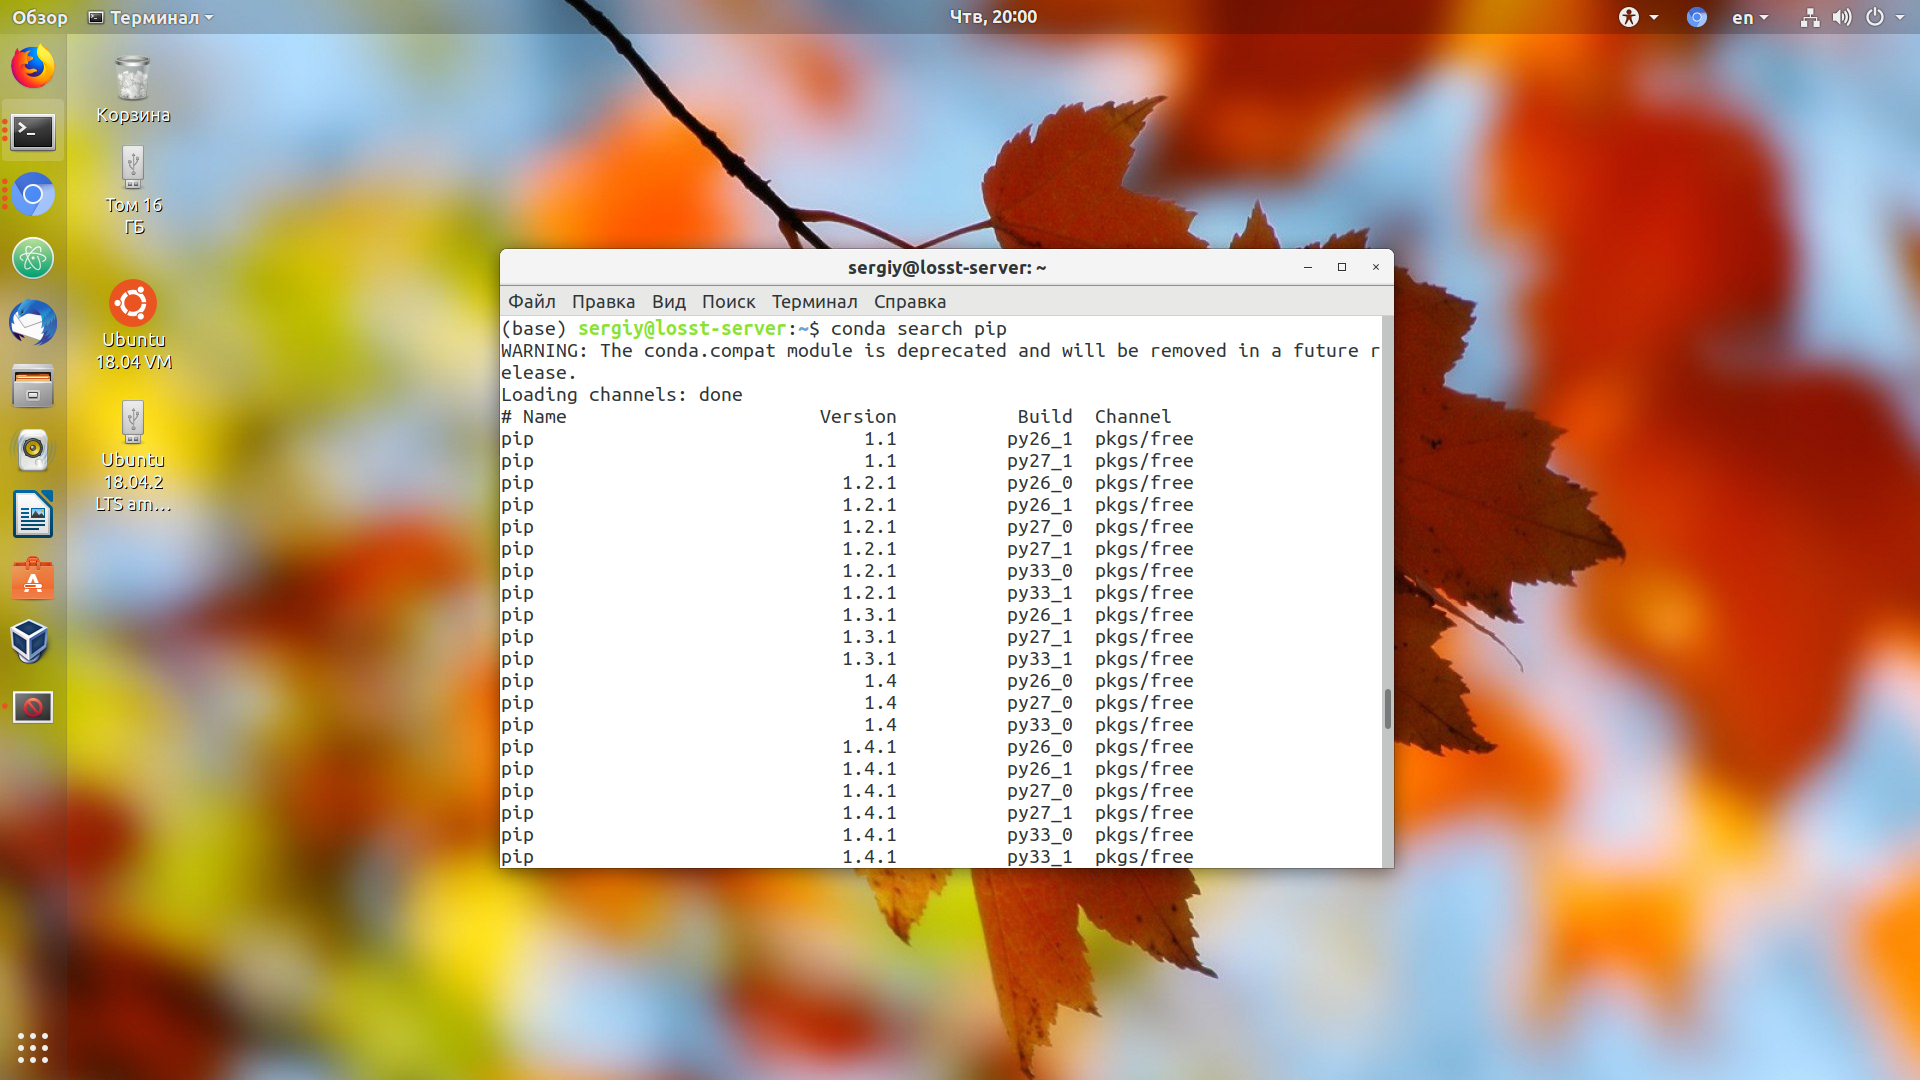Select the Ubuntu 18.04 VM desktop icon
Viewport: 1920px width, 1080px height.
point(133,326)
